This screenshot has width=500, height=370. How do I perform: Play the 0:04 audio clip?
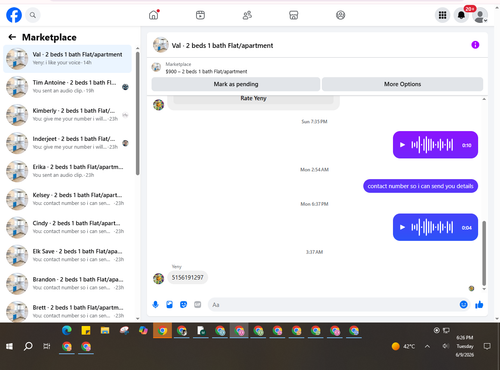pos(402,227)
